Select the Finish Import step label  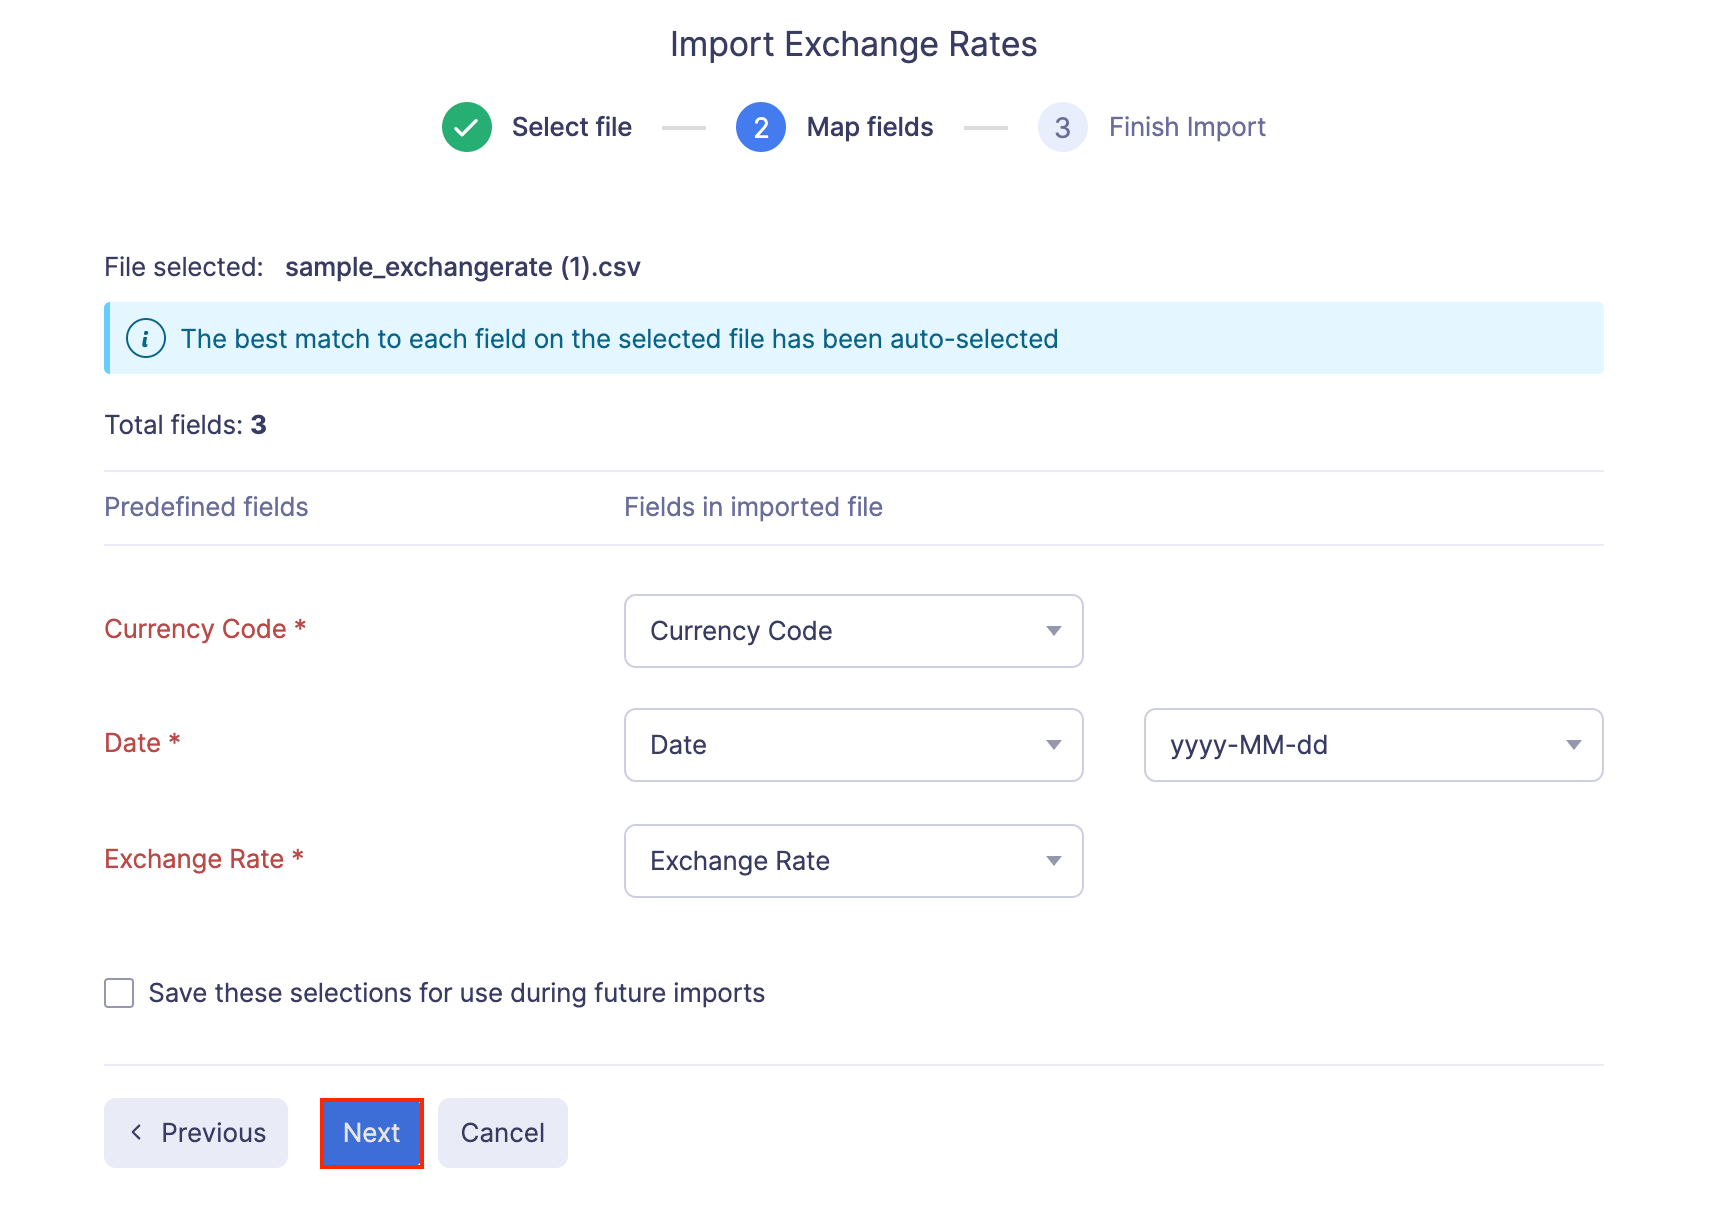1186,127
